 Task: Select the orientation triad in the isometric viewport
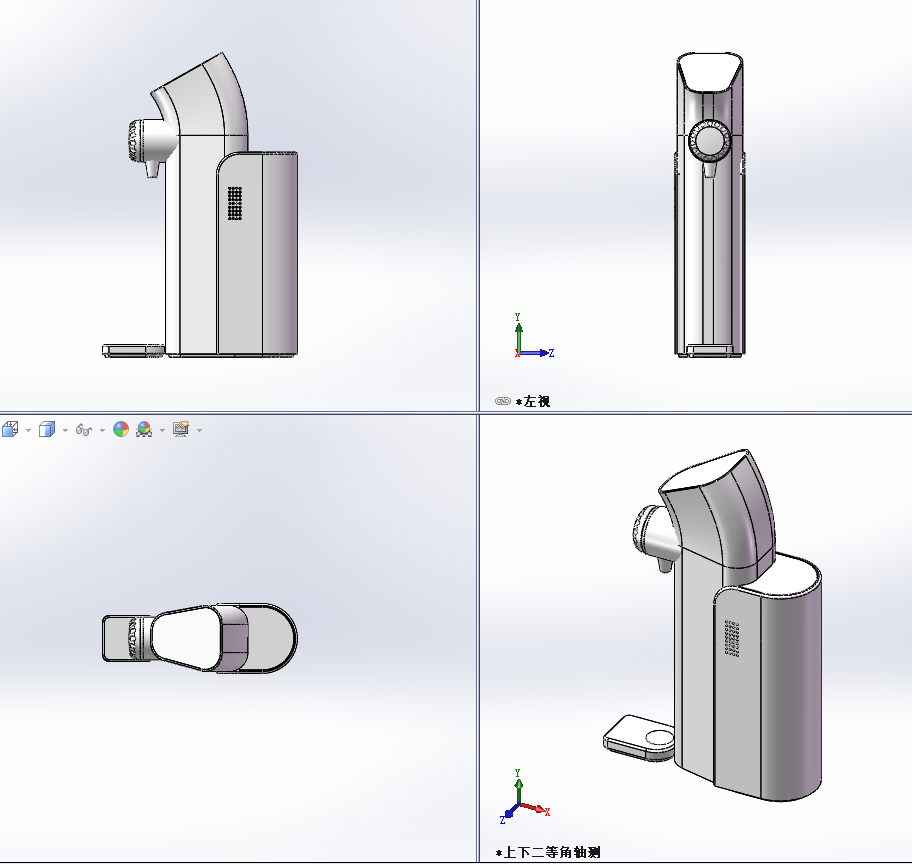coord(525,797)
